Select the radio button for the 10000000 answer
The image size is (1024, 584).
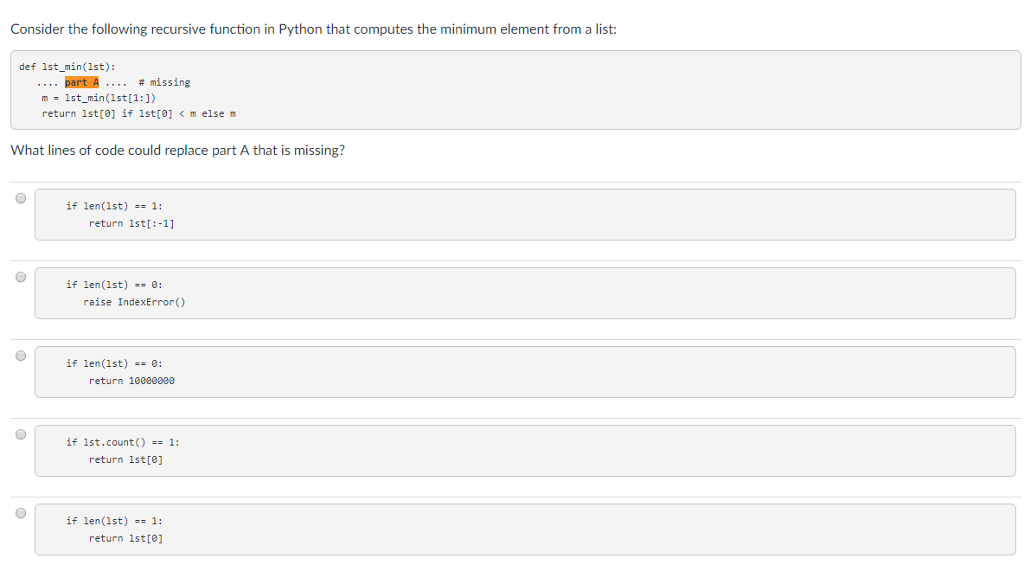point(20,355)
